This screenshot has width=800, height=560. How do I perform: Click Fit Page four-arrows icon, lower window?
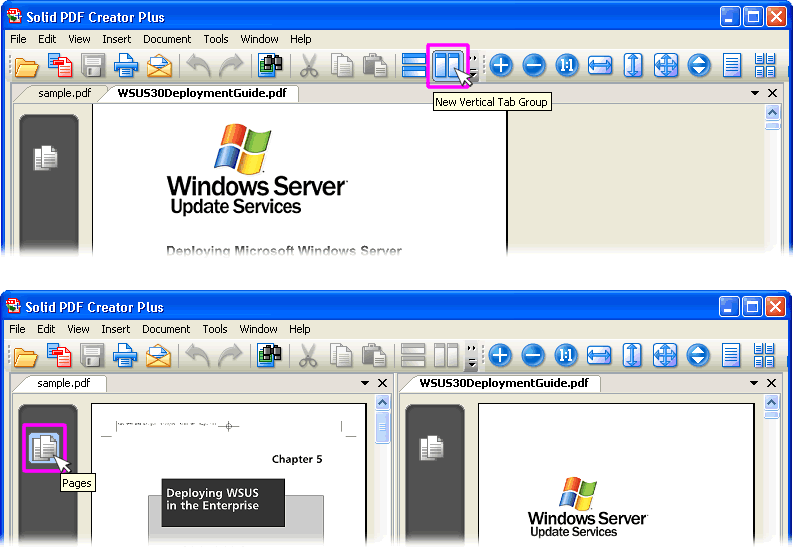tap(665, 355)
